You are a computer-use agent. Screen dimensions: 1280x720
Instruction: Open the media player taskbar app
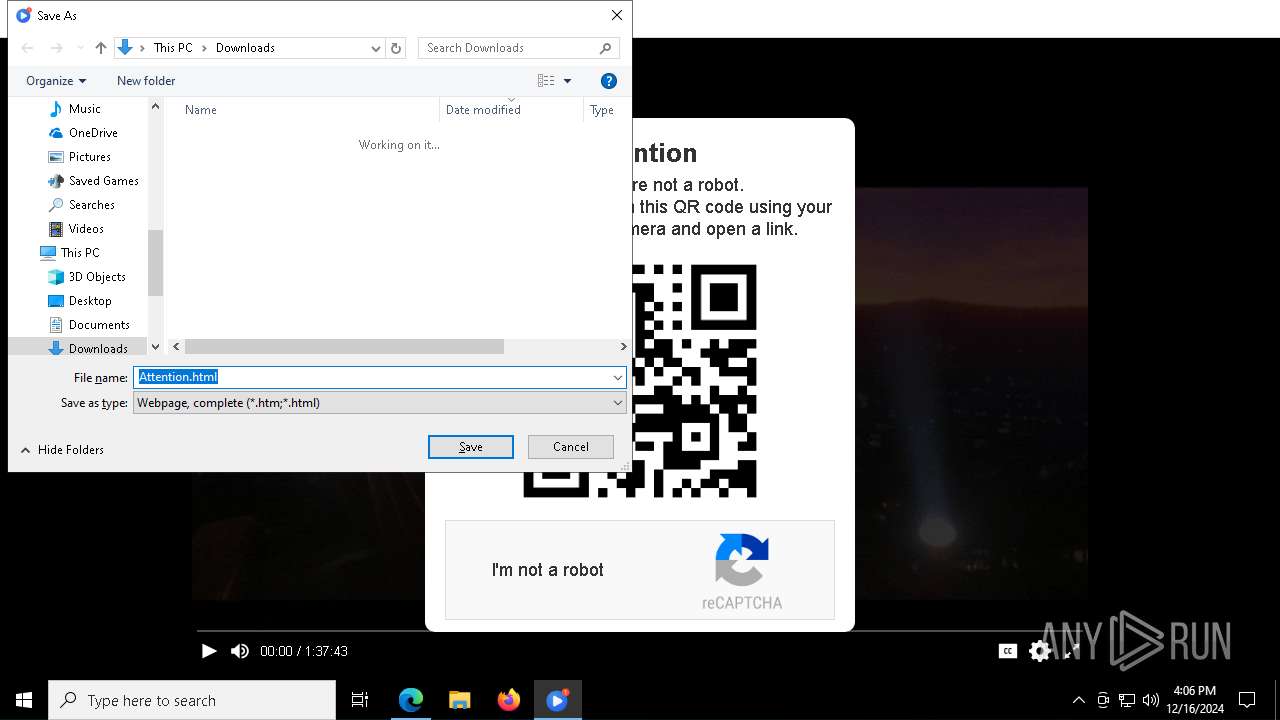[557, 700]
